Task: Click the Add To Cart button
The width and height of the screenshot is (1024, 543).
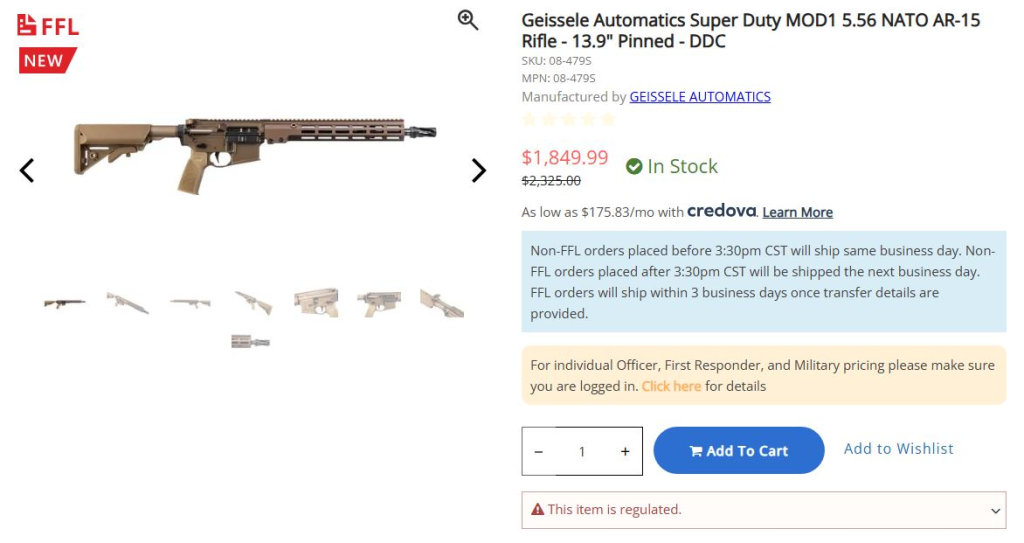Action: [x=738, y=451]
